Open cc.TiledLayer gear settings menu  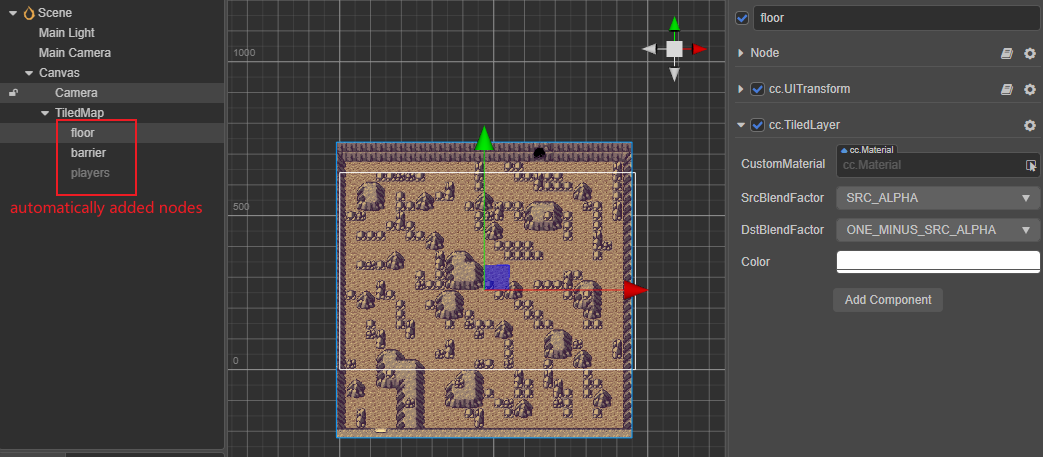tap(1029, 125)
